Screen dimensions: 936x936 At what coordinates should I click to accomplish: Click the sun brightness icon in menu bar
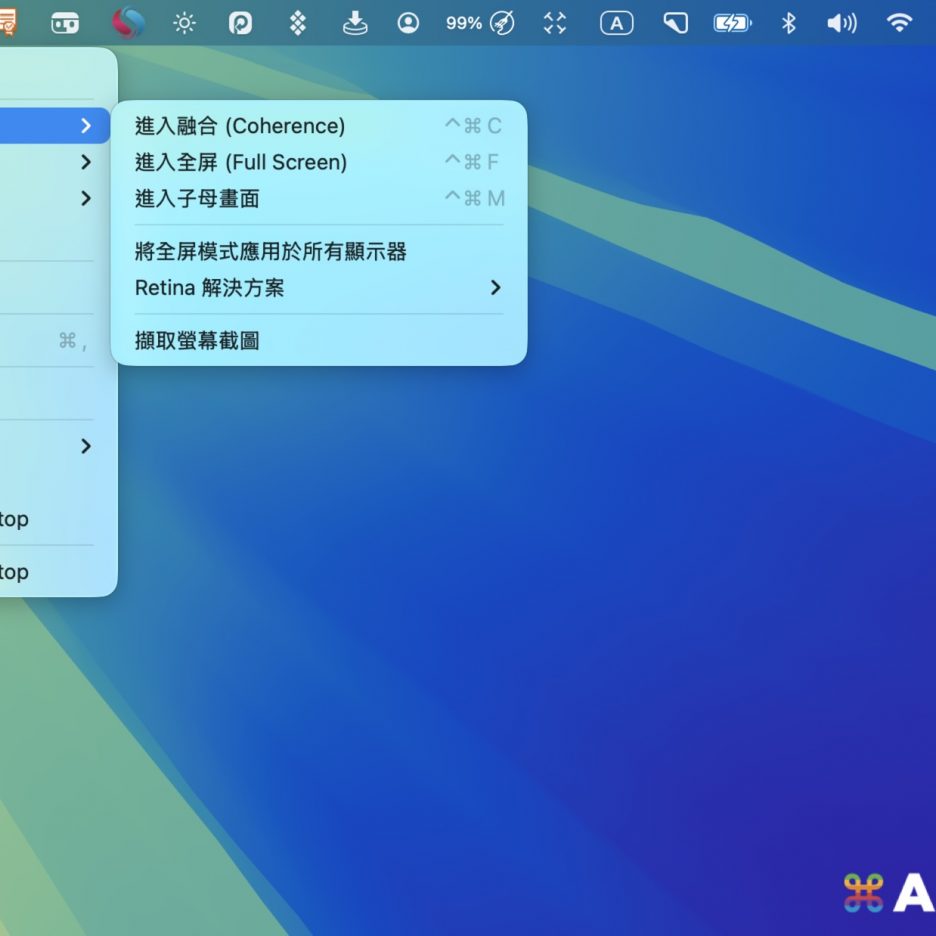coord(185,23)
